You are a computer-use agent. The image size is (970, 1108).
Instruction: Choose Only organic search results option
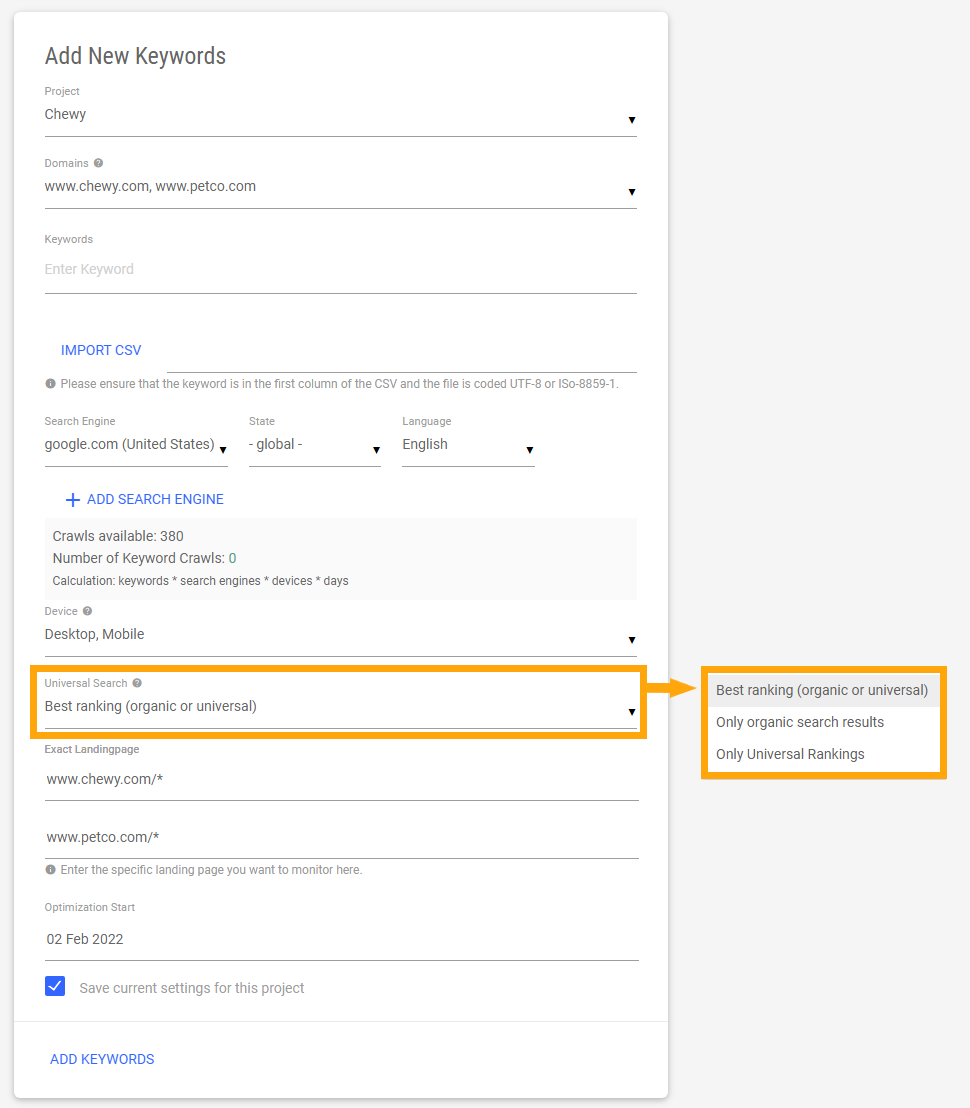click(x=823, y=722)
